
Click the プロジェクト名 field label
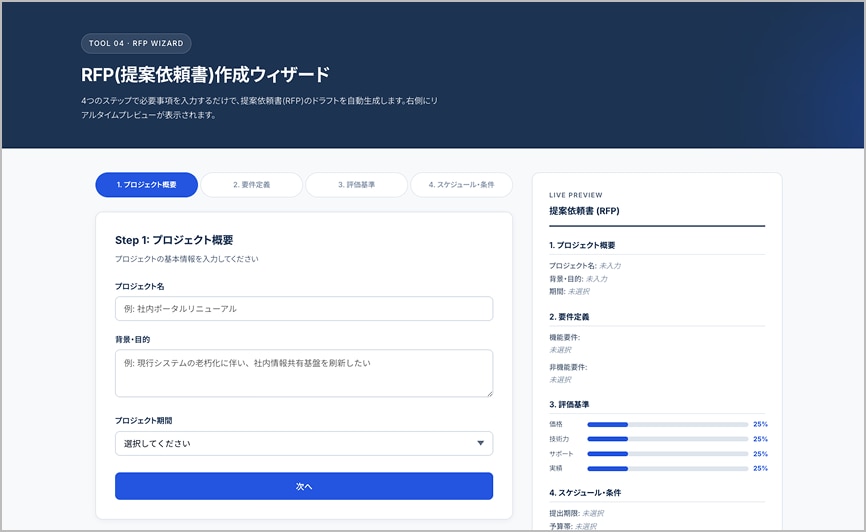click(x=140, y=286)
